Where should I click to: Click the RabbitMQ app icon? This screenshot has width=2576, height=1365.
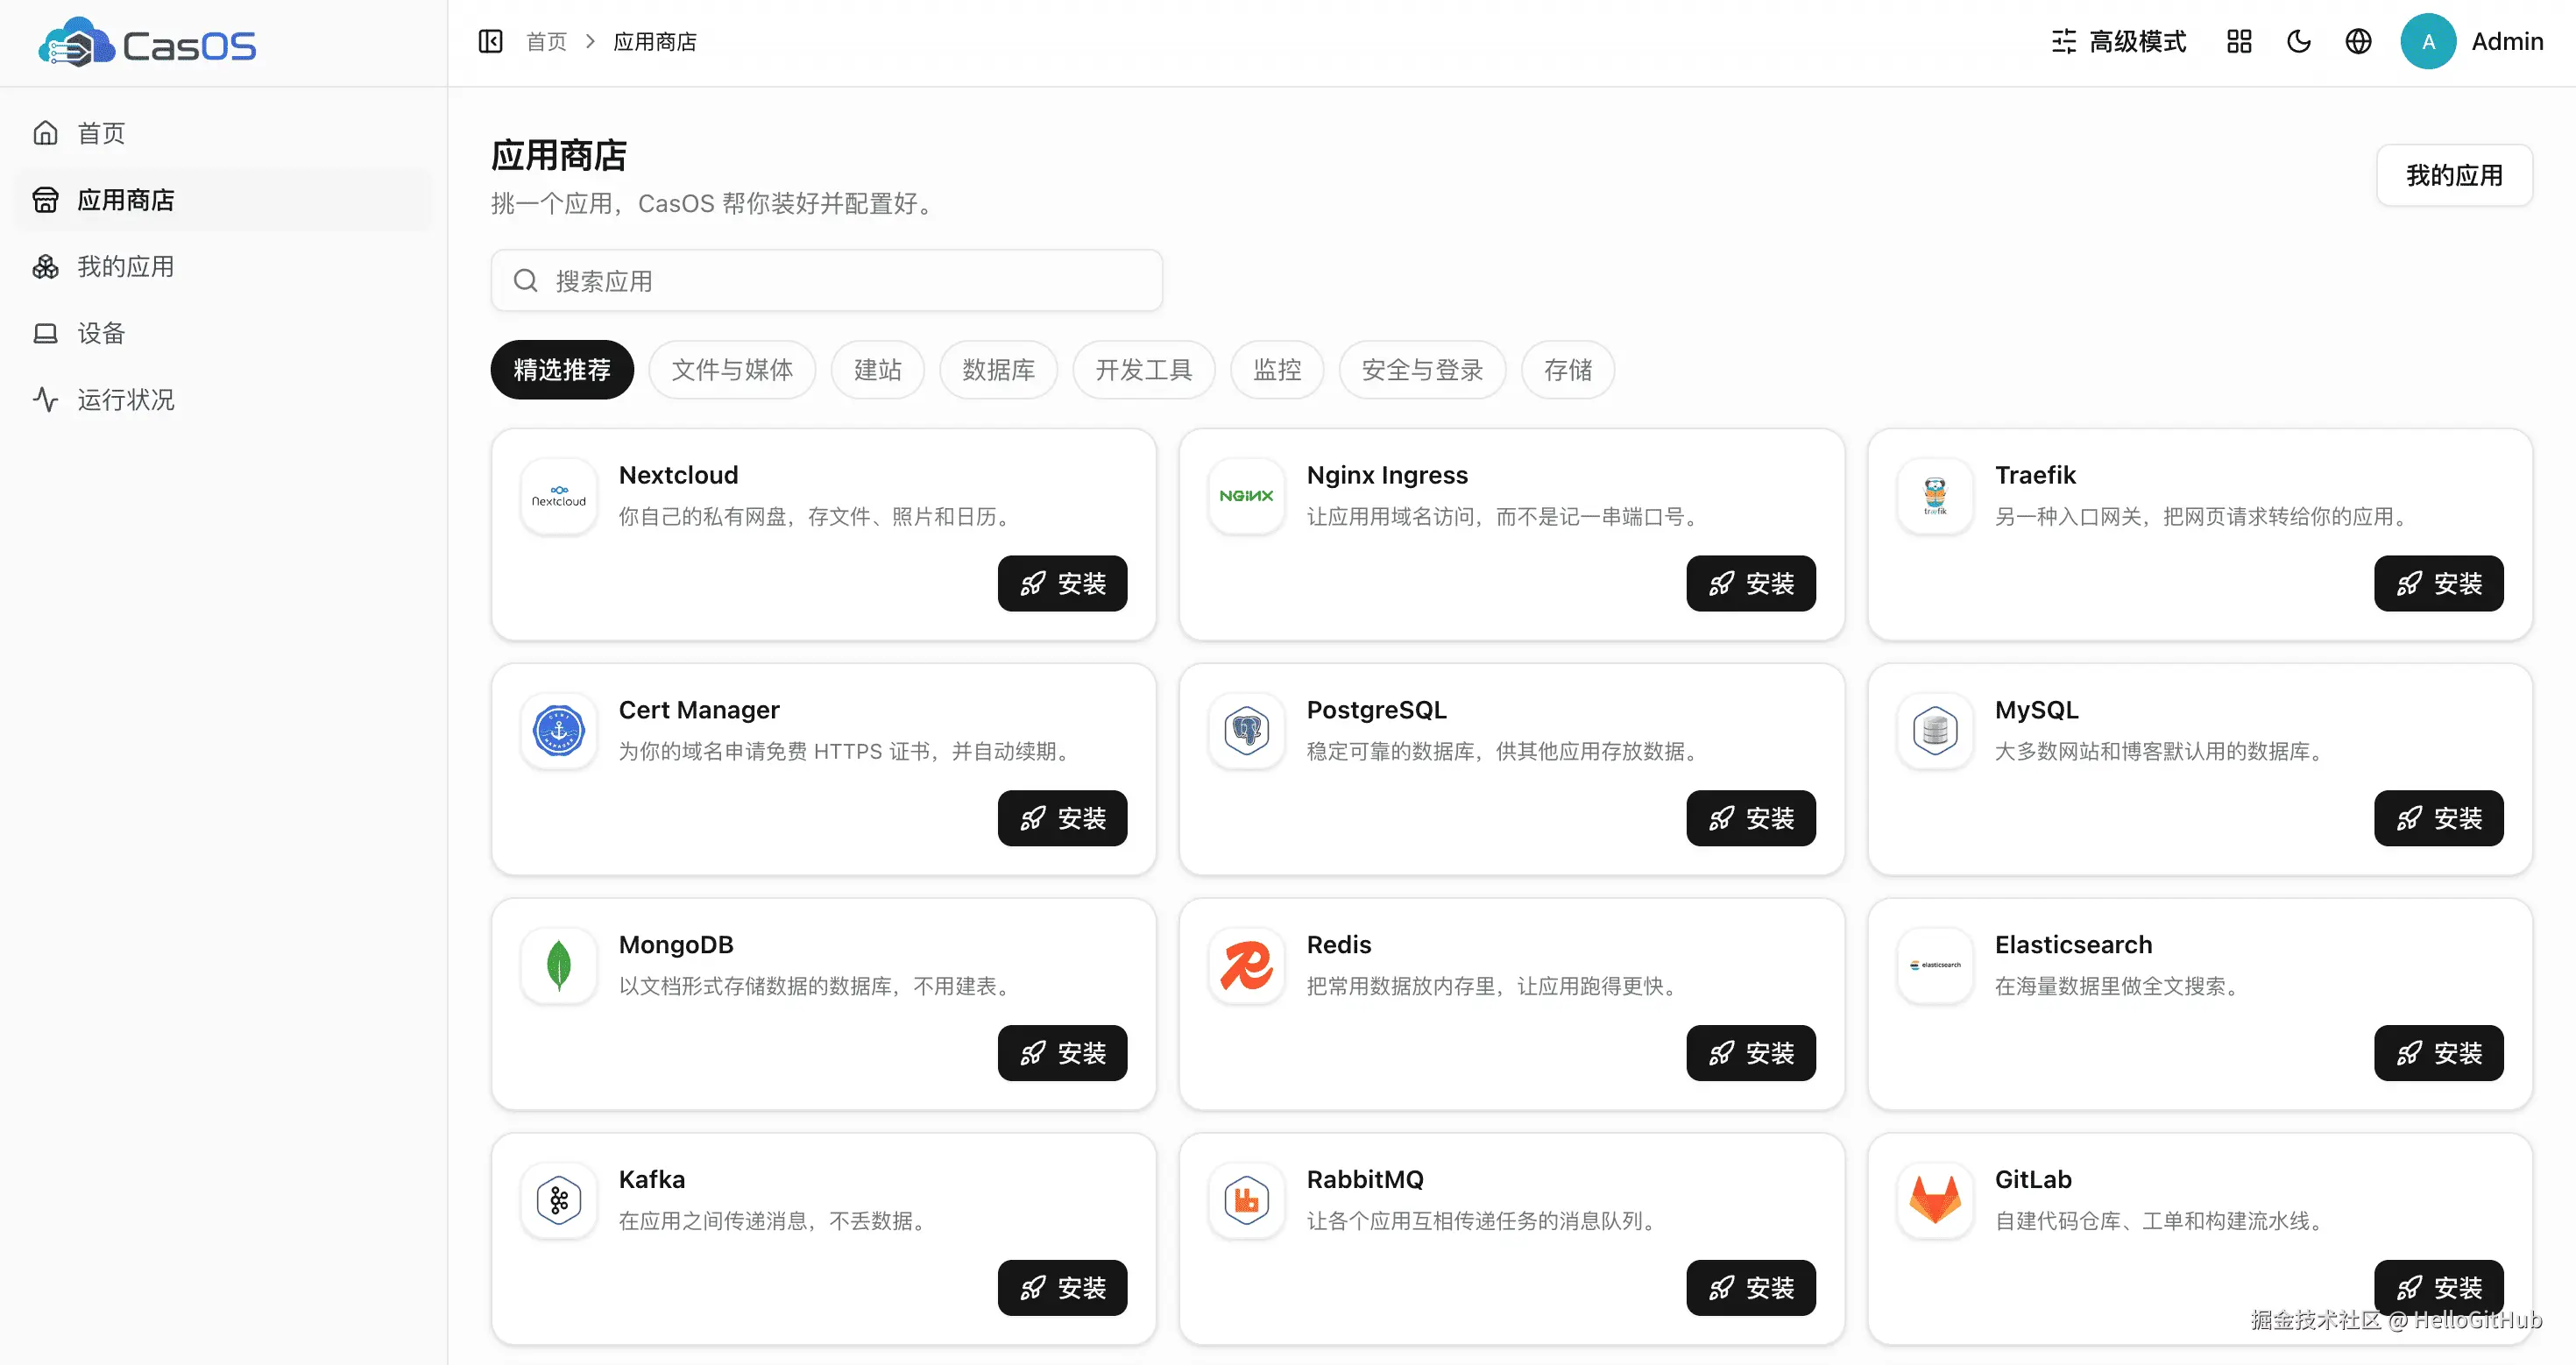(1246, 1200)
